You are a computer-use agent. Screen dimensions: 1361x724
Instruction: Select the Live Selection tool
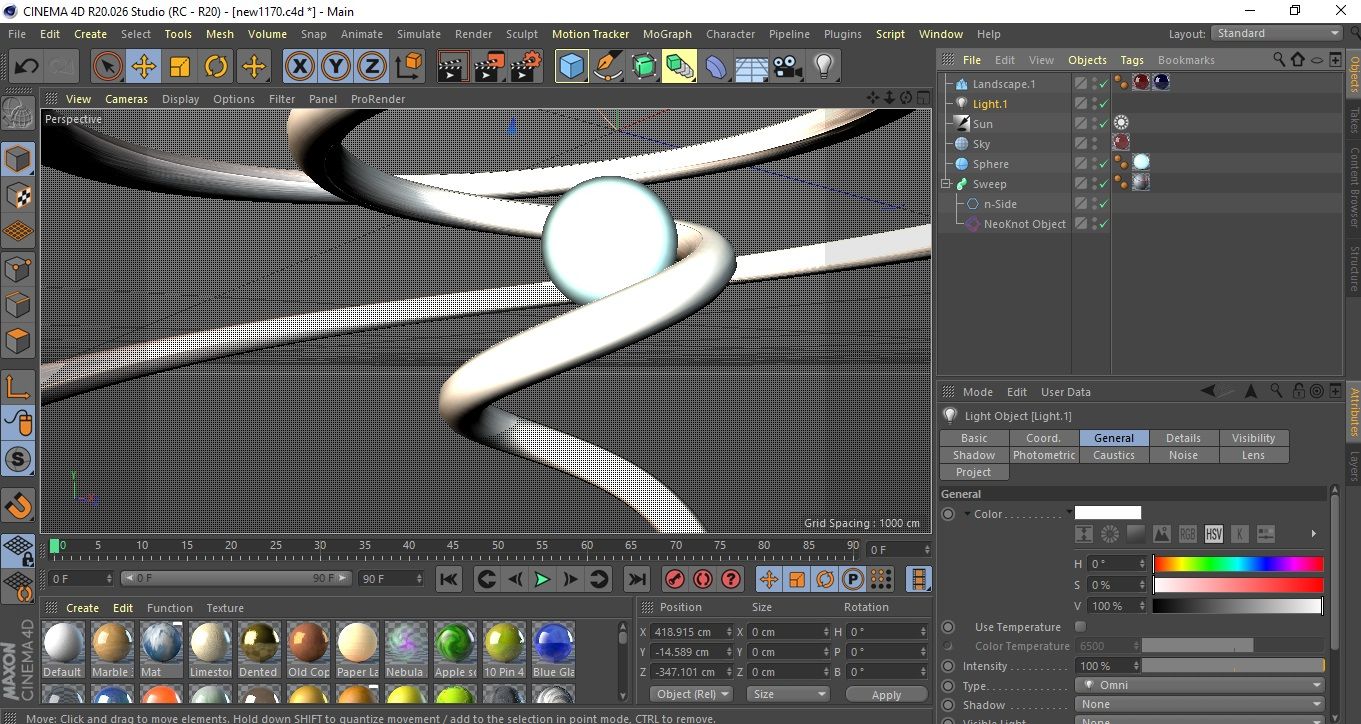(107, 67)
